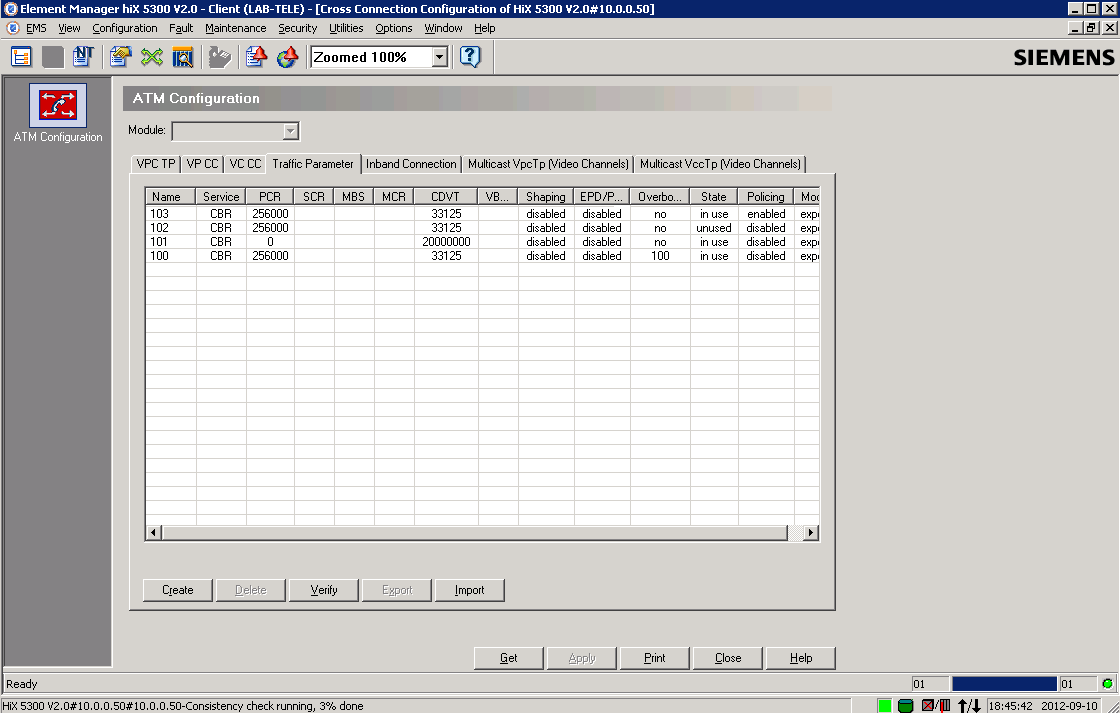Open the EMS menu
Viewport: 1120px width, 713px height.
(36, 28)
